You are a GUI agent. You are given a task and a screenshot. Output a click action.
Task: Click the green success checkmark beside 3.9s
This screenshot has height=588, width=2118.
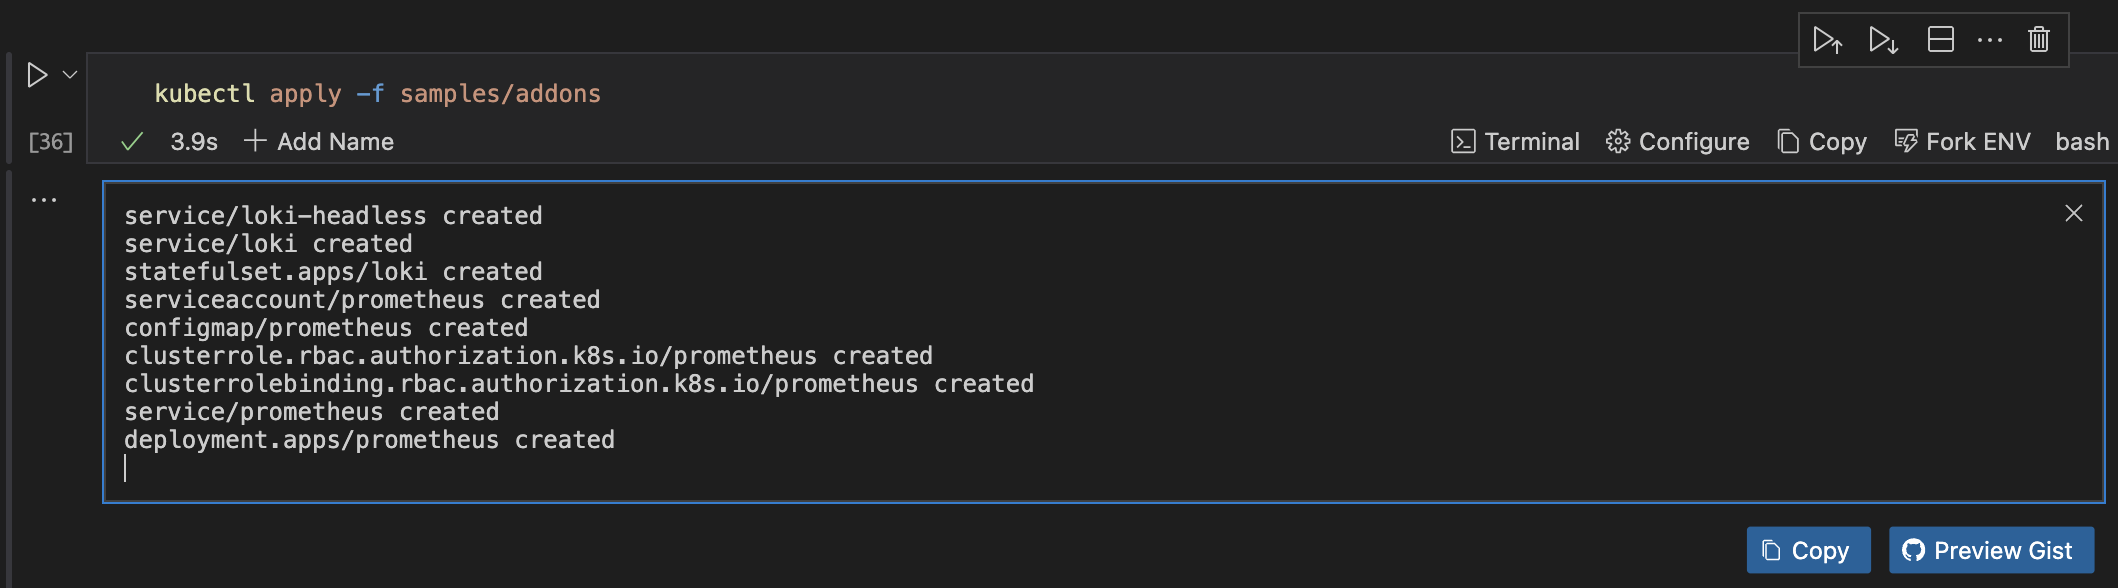[131, 141]
